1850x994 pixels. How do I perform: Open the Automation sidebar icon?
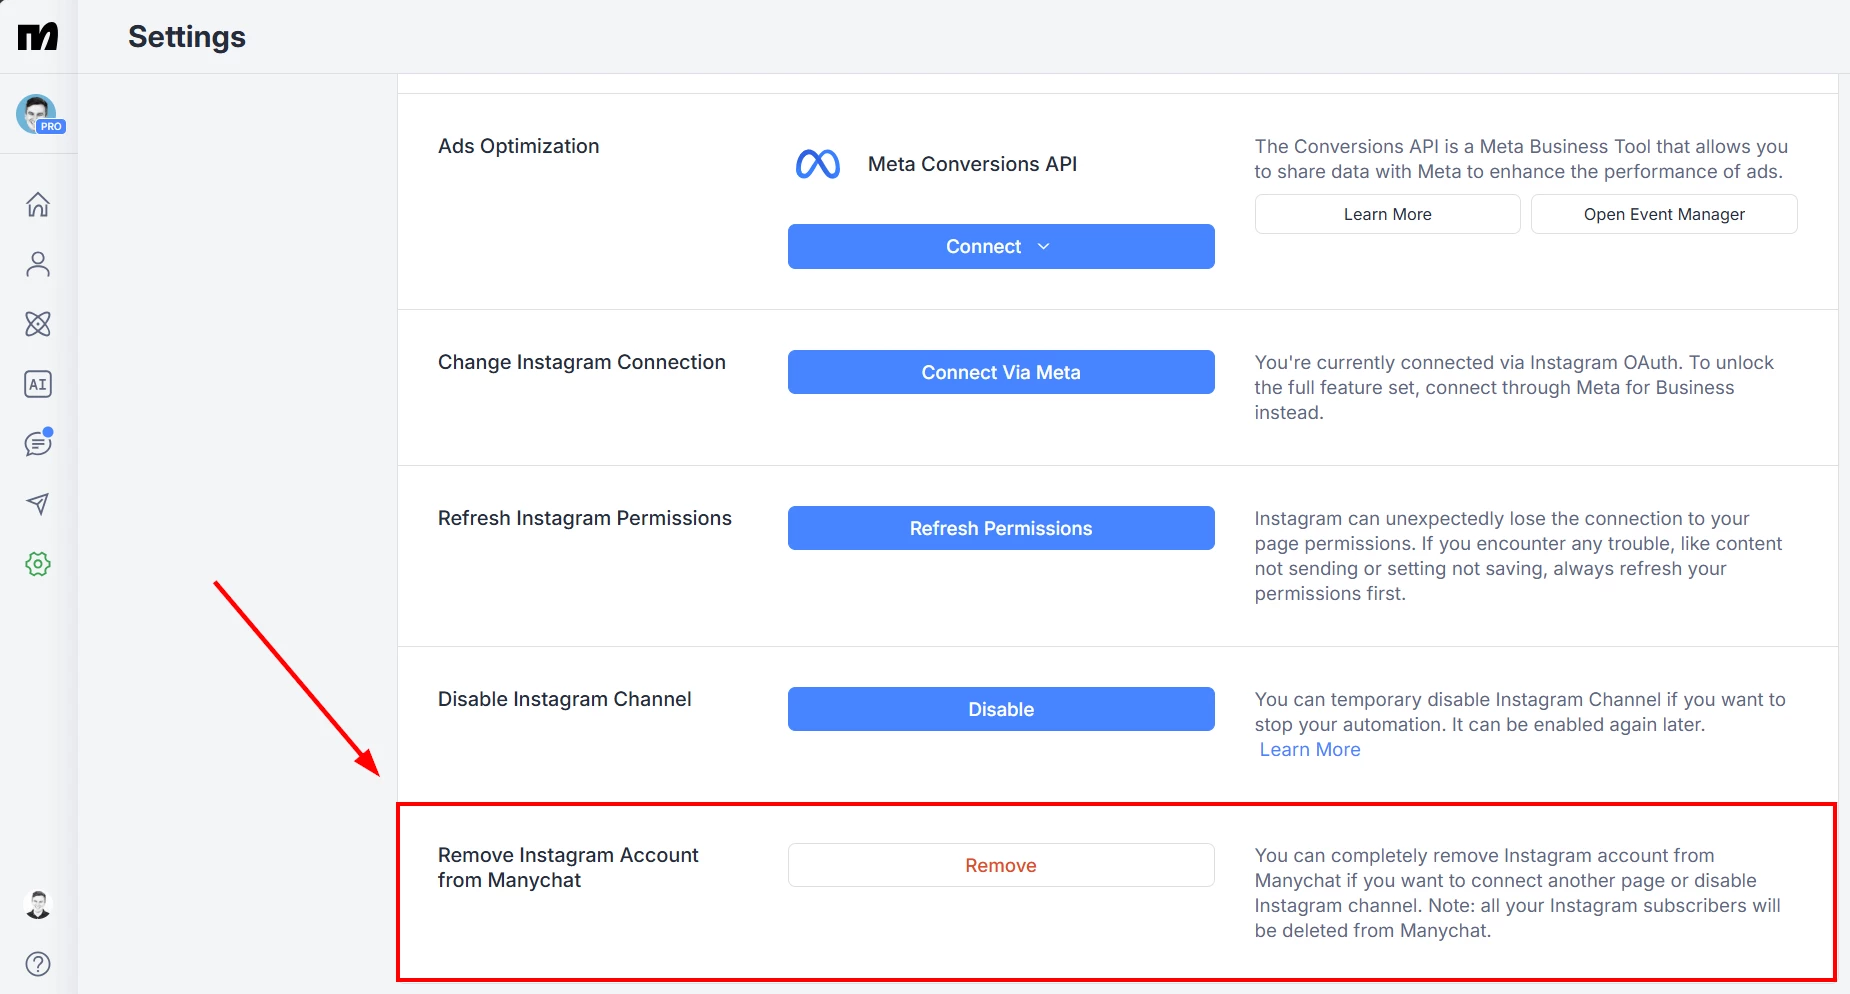pyautogui.click(x=38, y=324)
